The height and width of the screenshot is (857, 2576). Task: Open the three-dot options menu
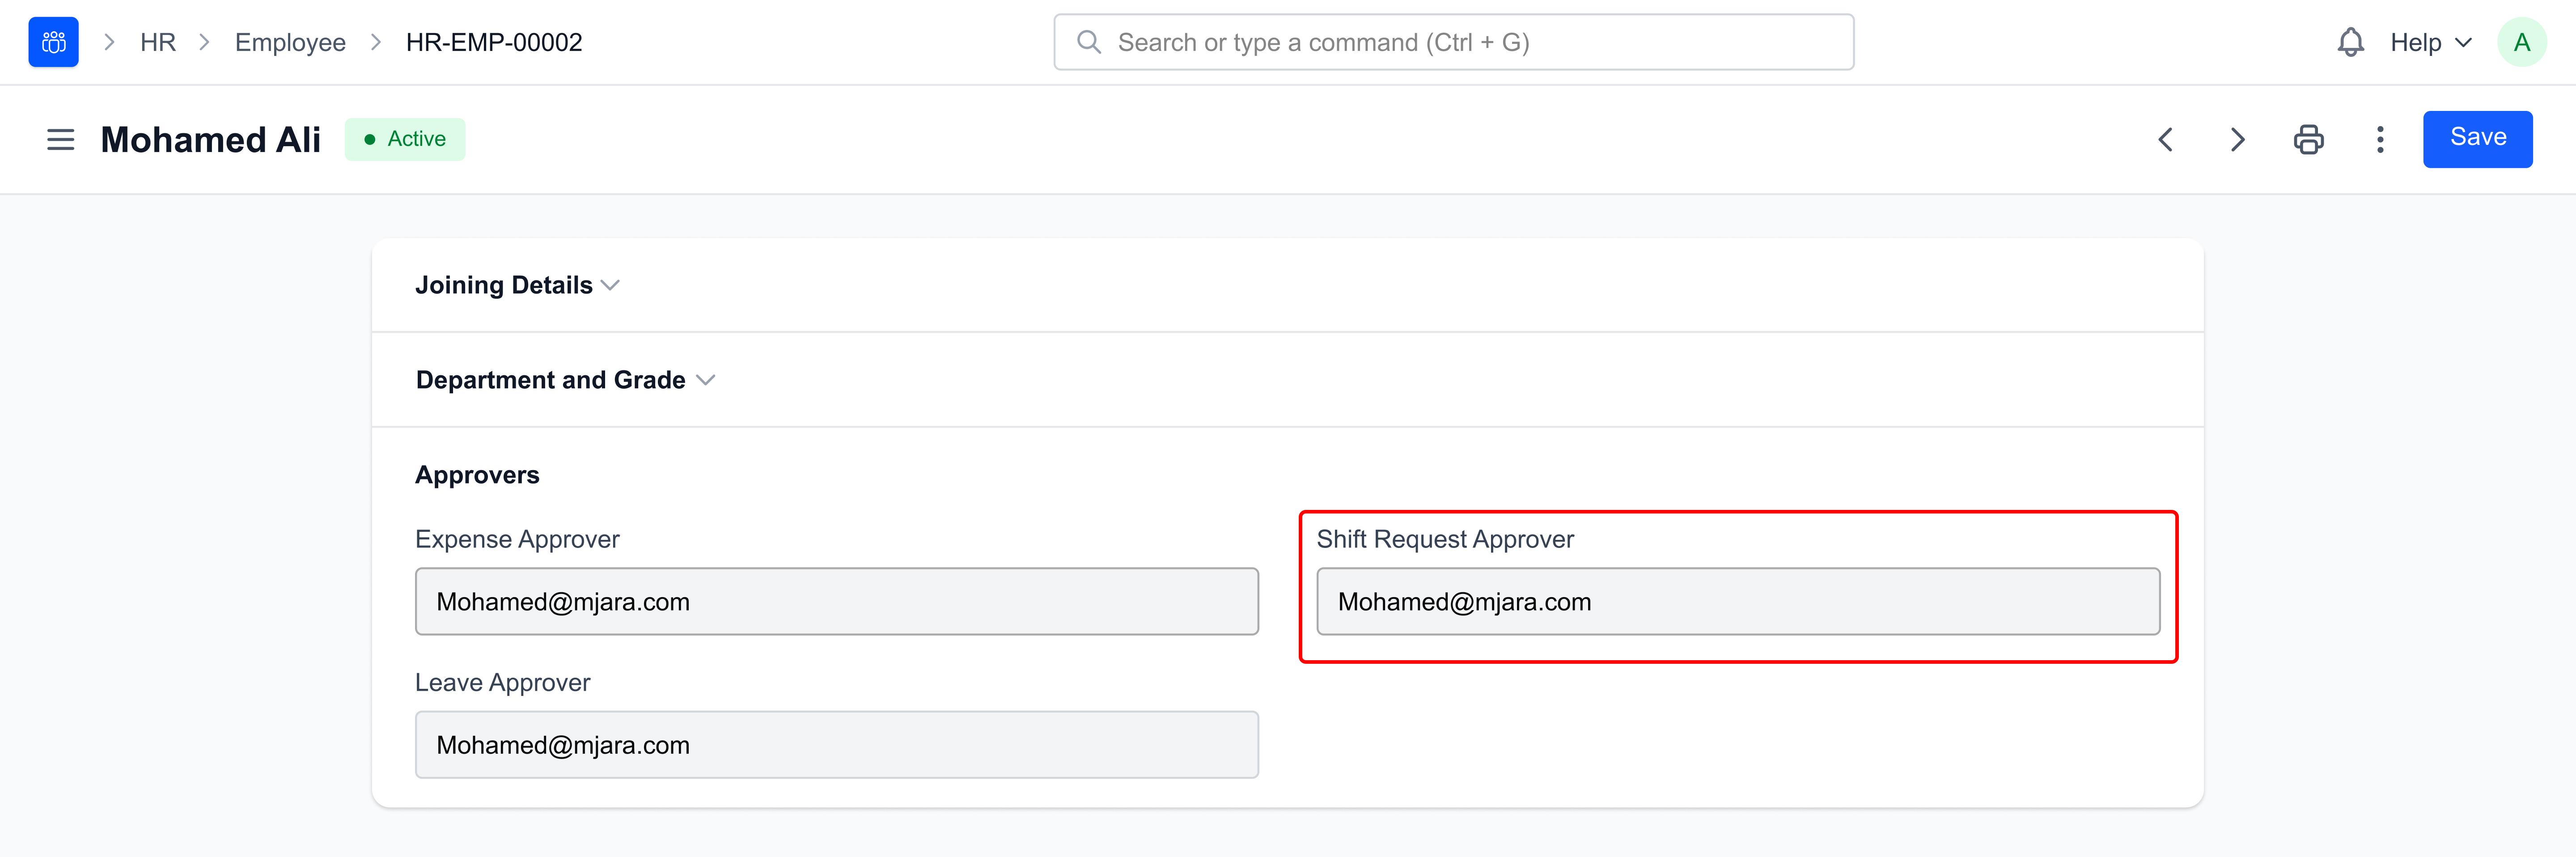tap(2380, 139)
